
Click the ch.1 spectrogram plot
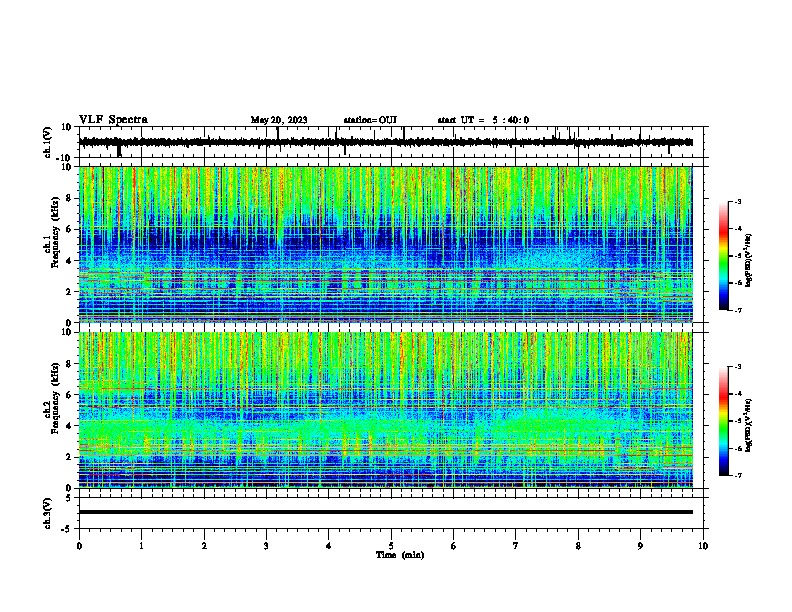[385, 244]
